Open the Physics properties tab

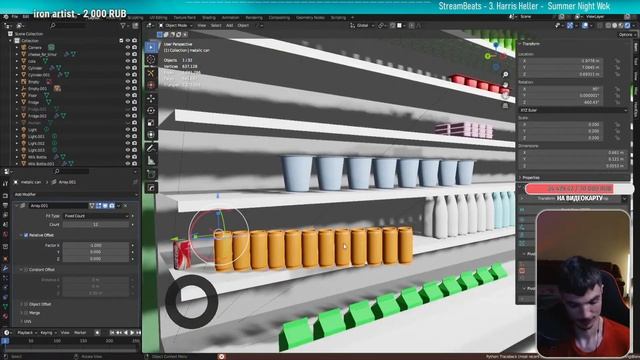tap(5, 287)
